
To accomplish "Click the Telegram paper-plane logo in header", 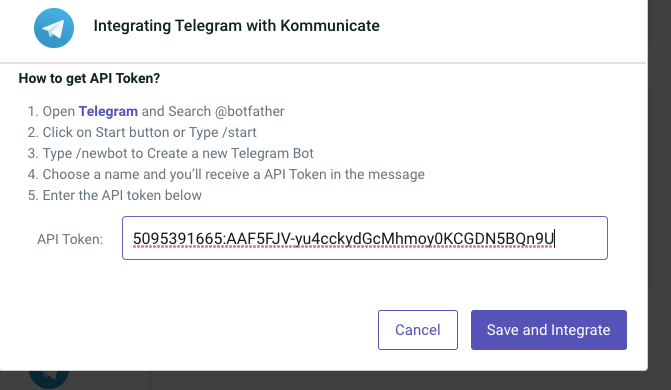I will (54, 28).
